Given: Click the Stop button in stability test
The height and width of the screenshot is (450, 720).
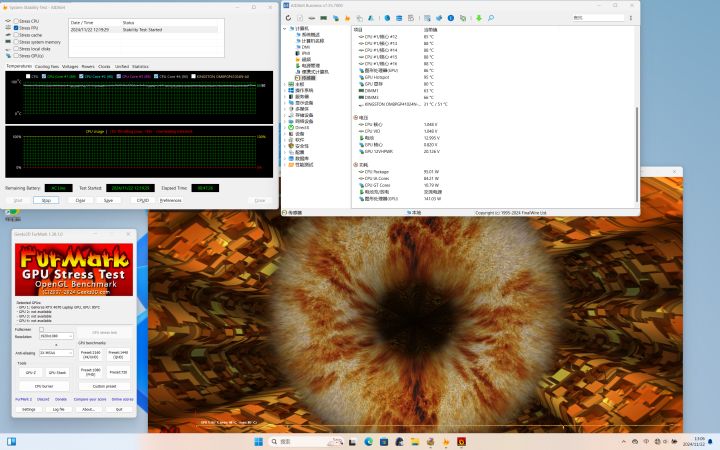Looking at the screenshot, I should pyautogui.click(x=46, y=201).
